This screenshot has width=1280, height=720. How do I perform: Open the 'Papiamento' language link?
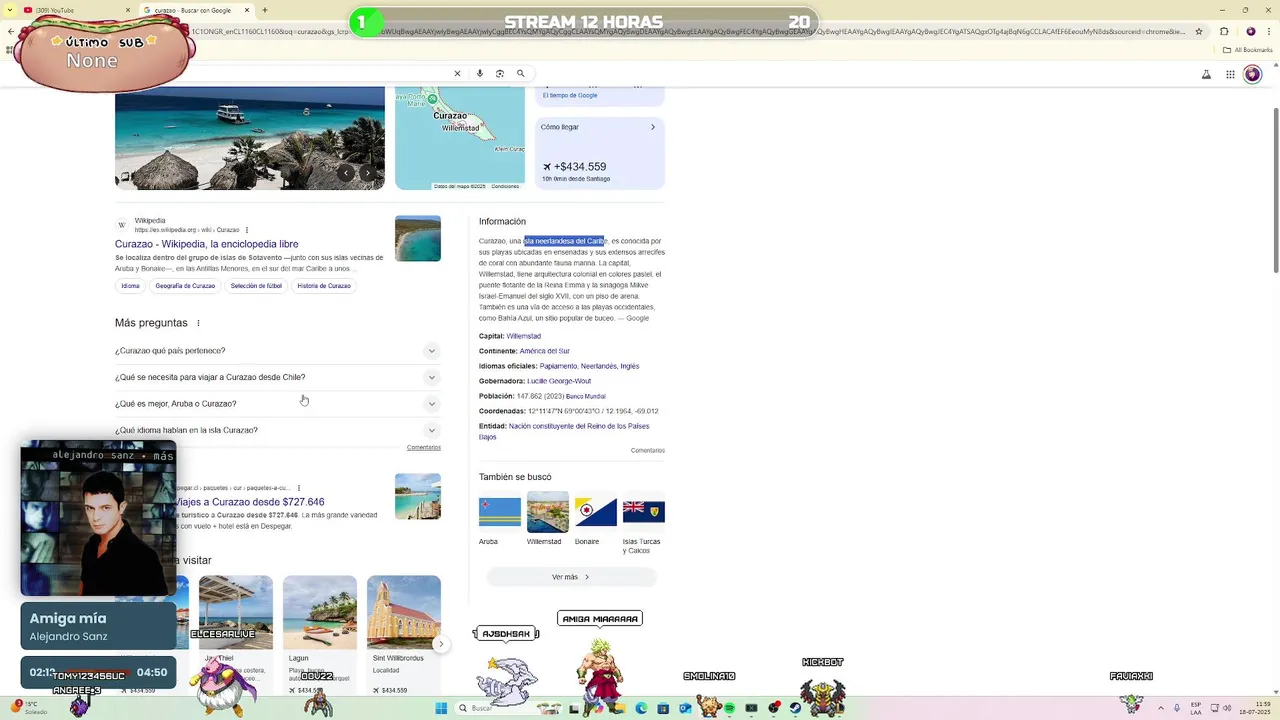click(x=558, y=366)
